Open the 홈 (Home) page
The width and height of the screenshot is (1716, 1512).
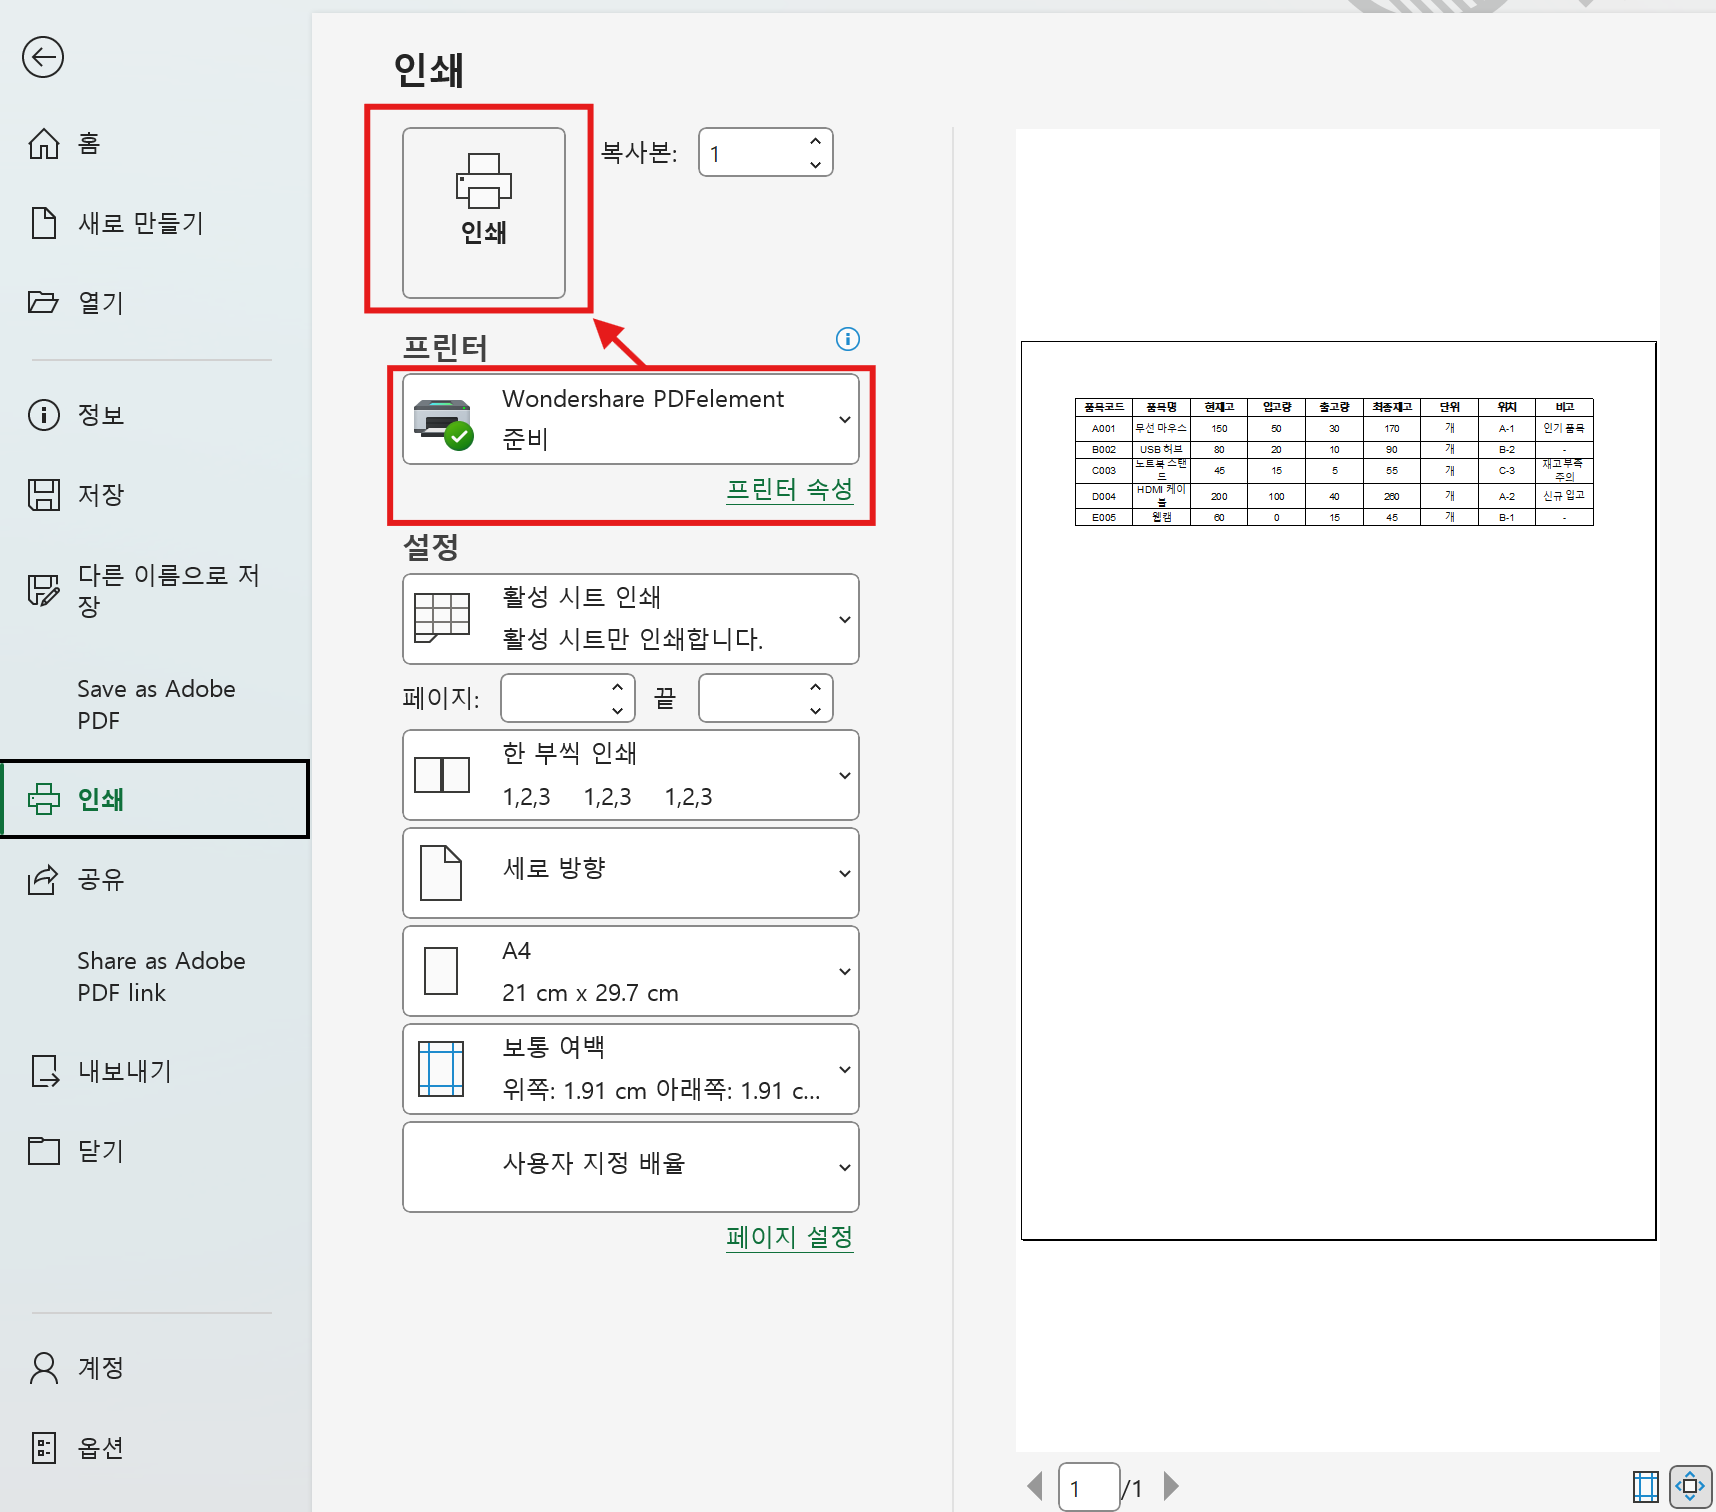pyautogui.click(x=64, y=144)
